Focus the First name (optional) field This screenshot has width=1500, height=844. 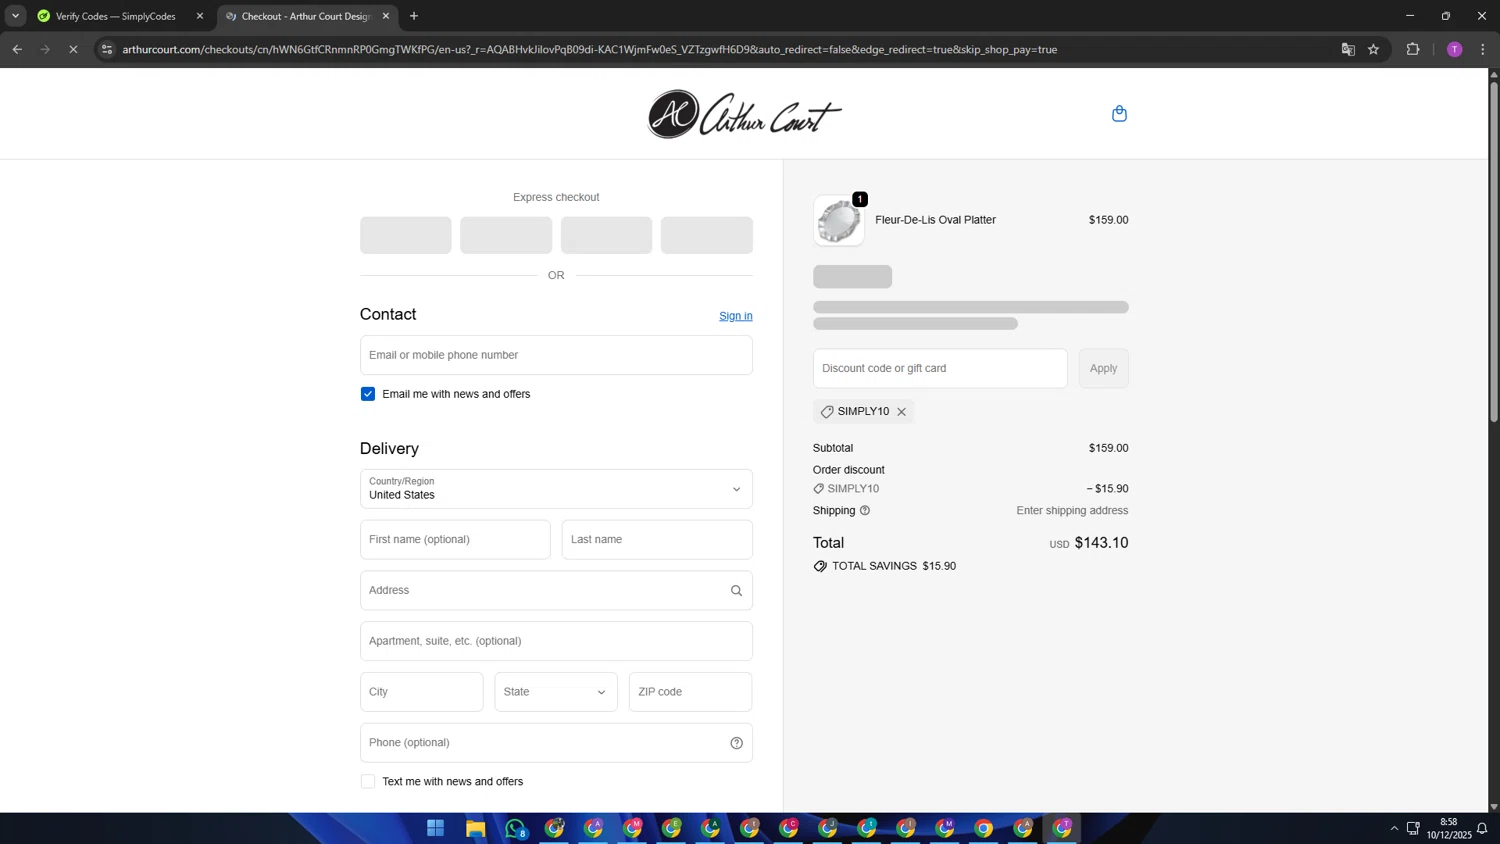tap(455, 540)
